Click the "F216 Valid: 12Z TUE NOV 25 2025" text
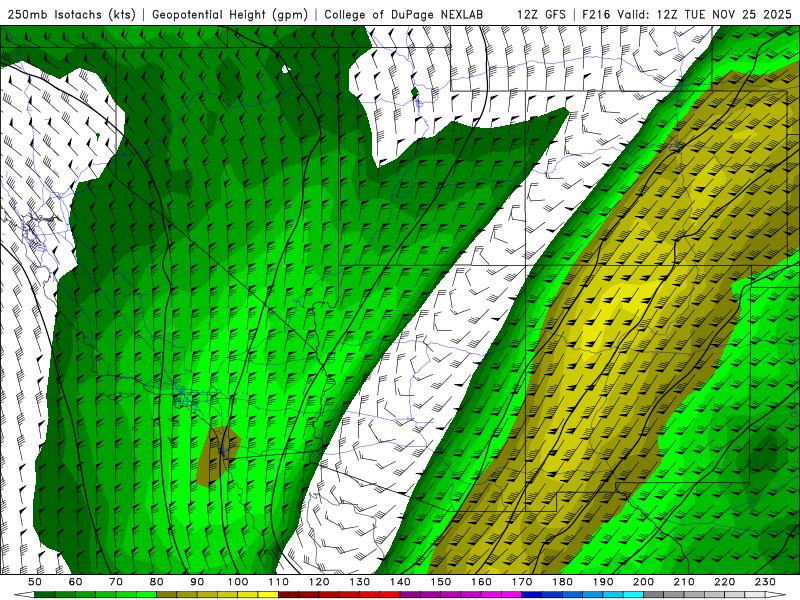Viewport: 800px width, 600px height. 687,14
